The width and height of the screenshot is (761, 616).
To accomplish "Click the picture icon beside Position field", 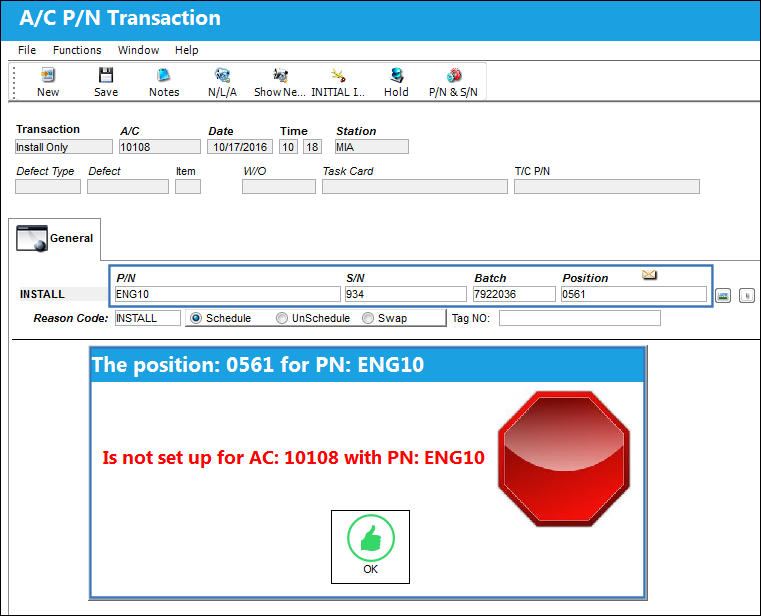I will [723, 295].
